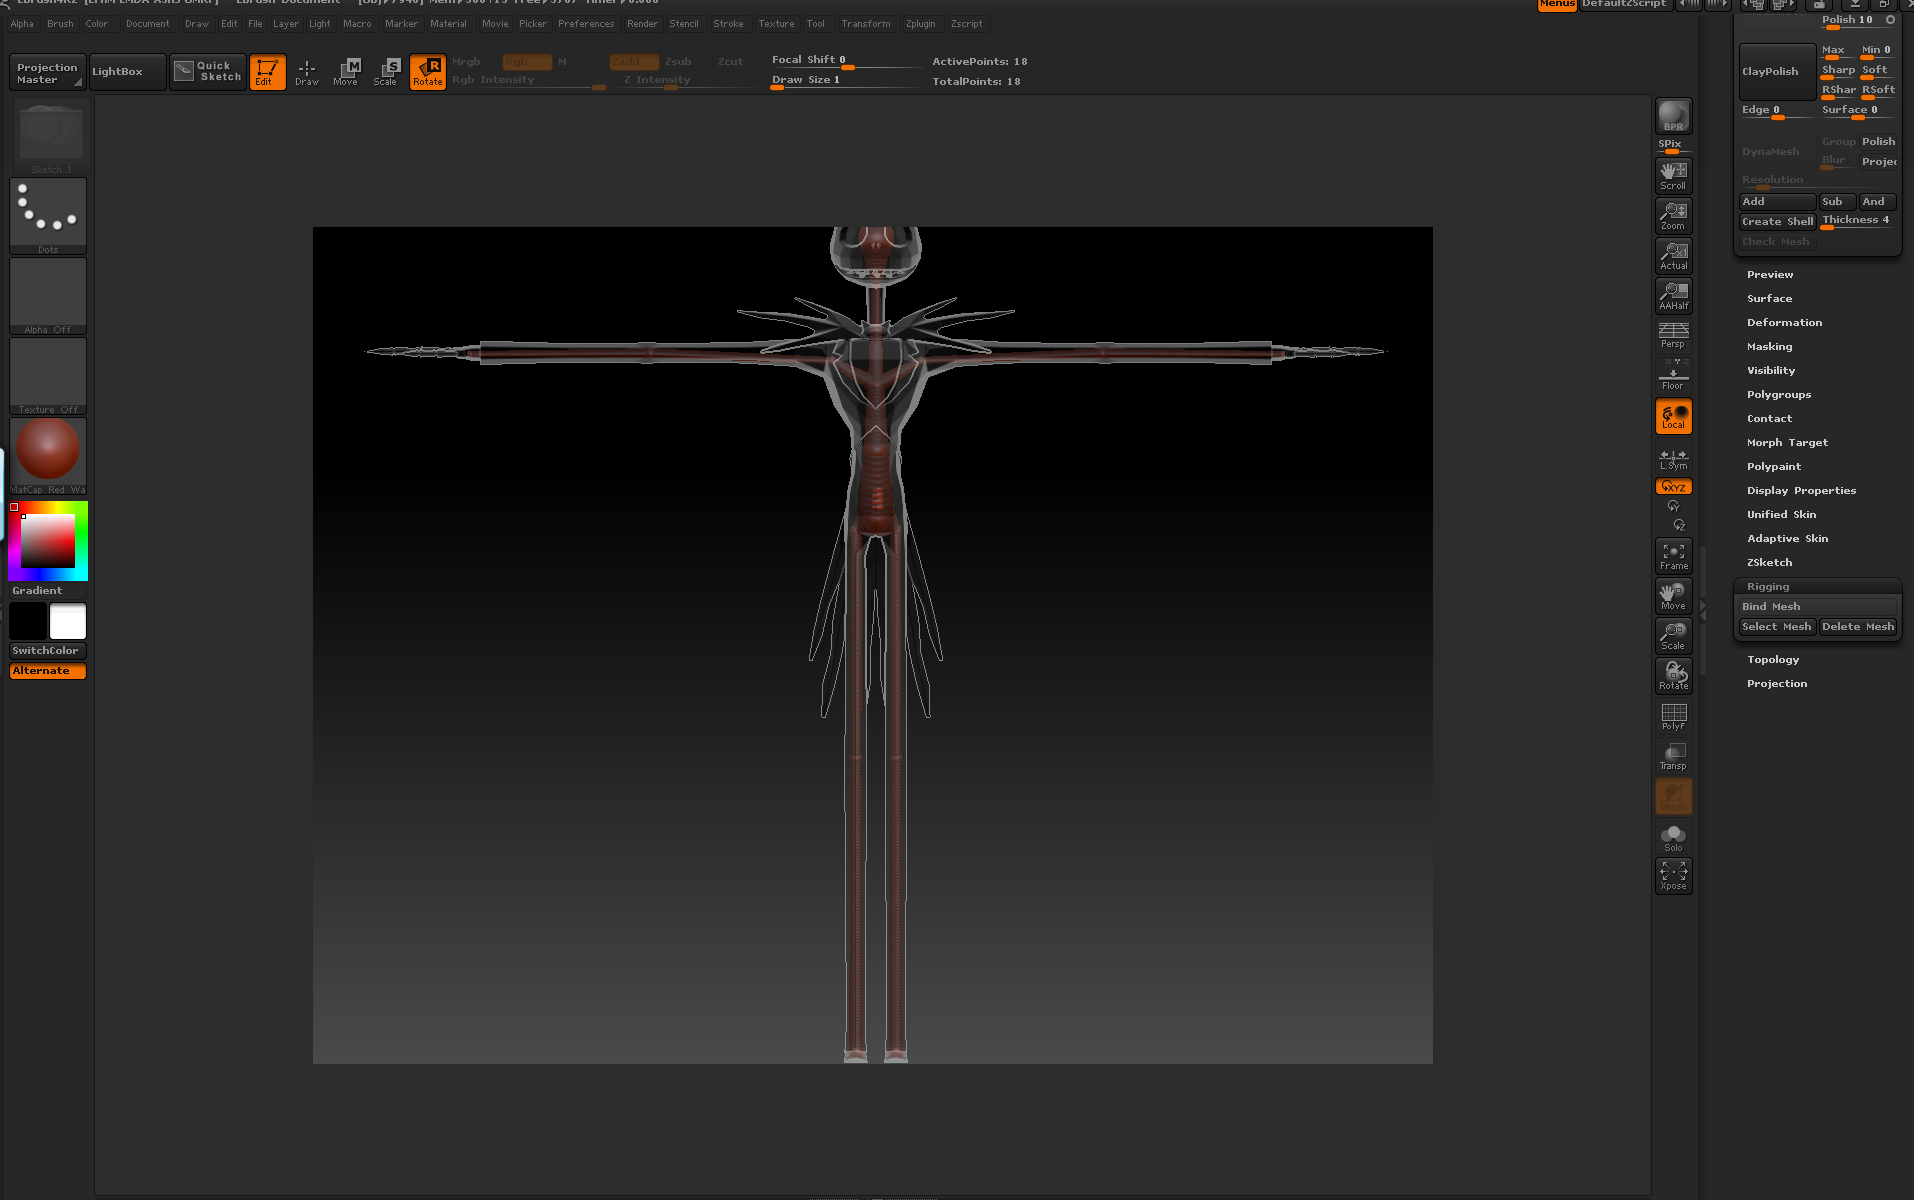
Task: Toggle Persp perspective mode
Action: [1673, 335]
